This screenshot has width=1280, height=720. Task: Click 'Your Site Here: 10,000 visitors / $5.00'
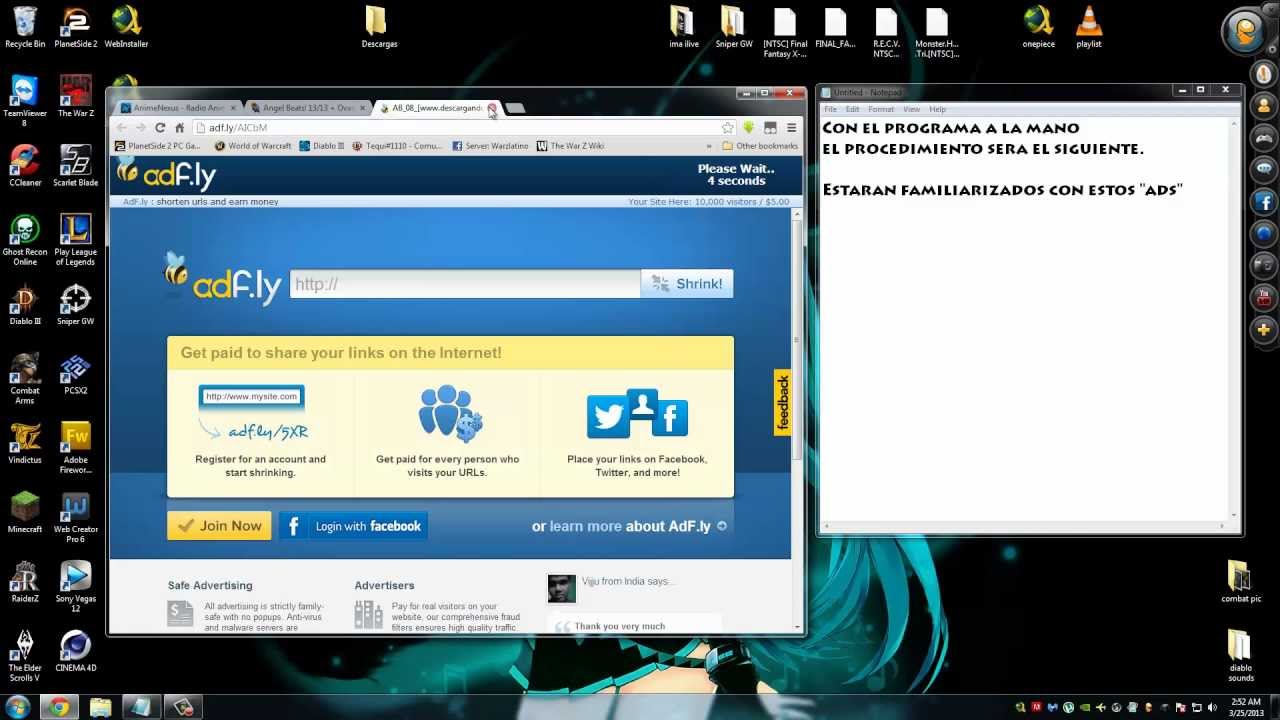(708, 202)
